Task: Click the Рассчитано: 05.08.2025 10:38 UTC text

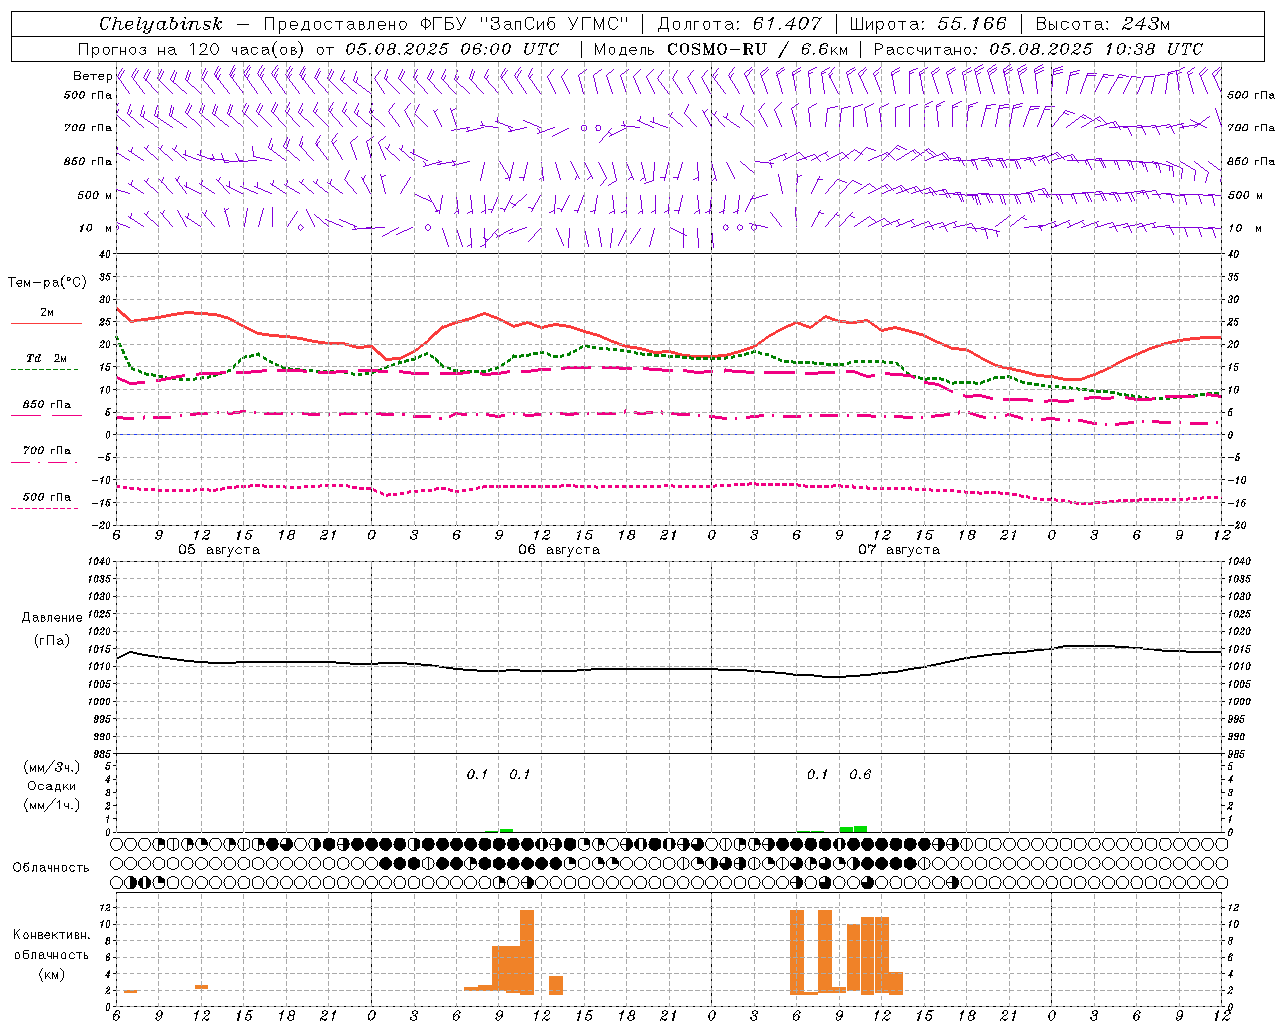Action: click(1038, 49)
